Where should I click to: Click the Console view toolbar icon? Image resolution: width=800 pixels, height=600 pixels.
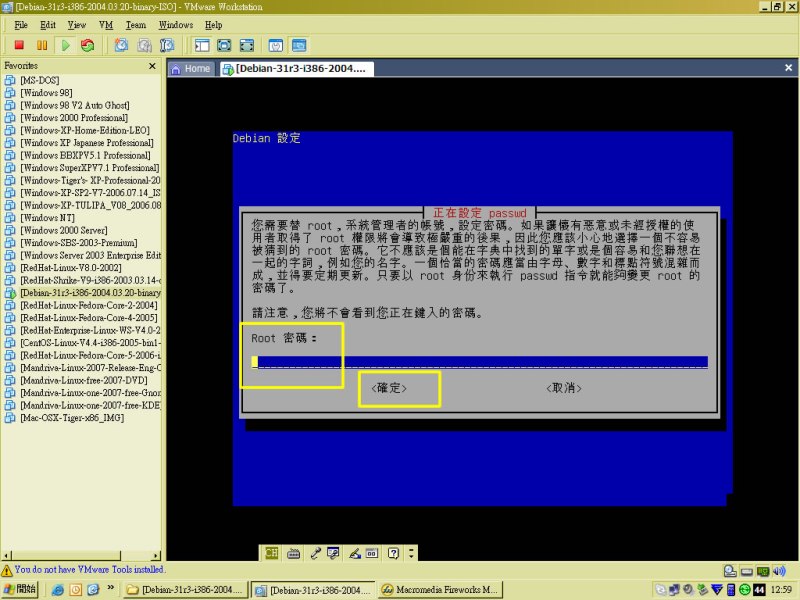coord(299,45)
